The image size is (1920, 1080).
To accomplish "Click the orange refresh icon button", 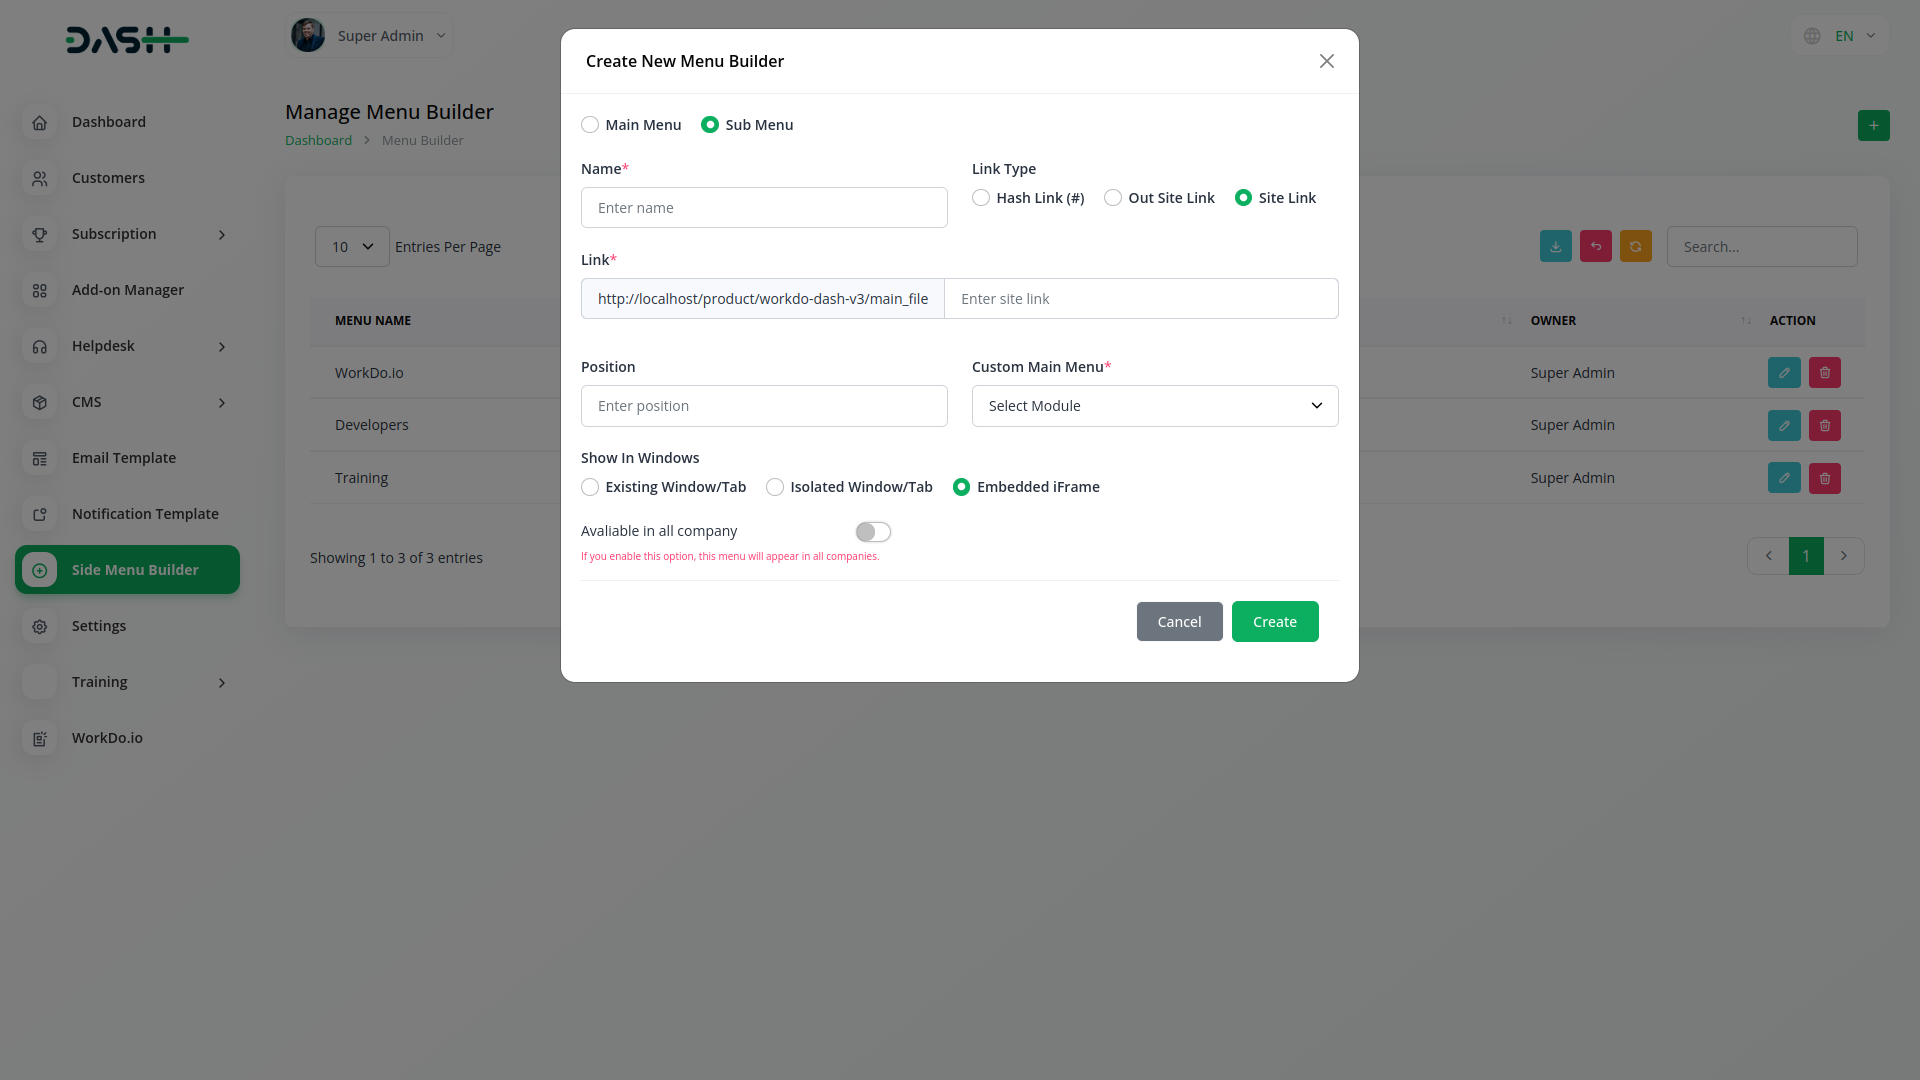I will 1635,246.
